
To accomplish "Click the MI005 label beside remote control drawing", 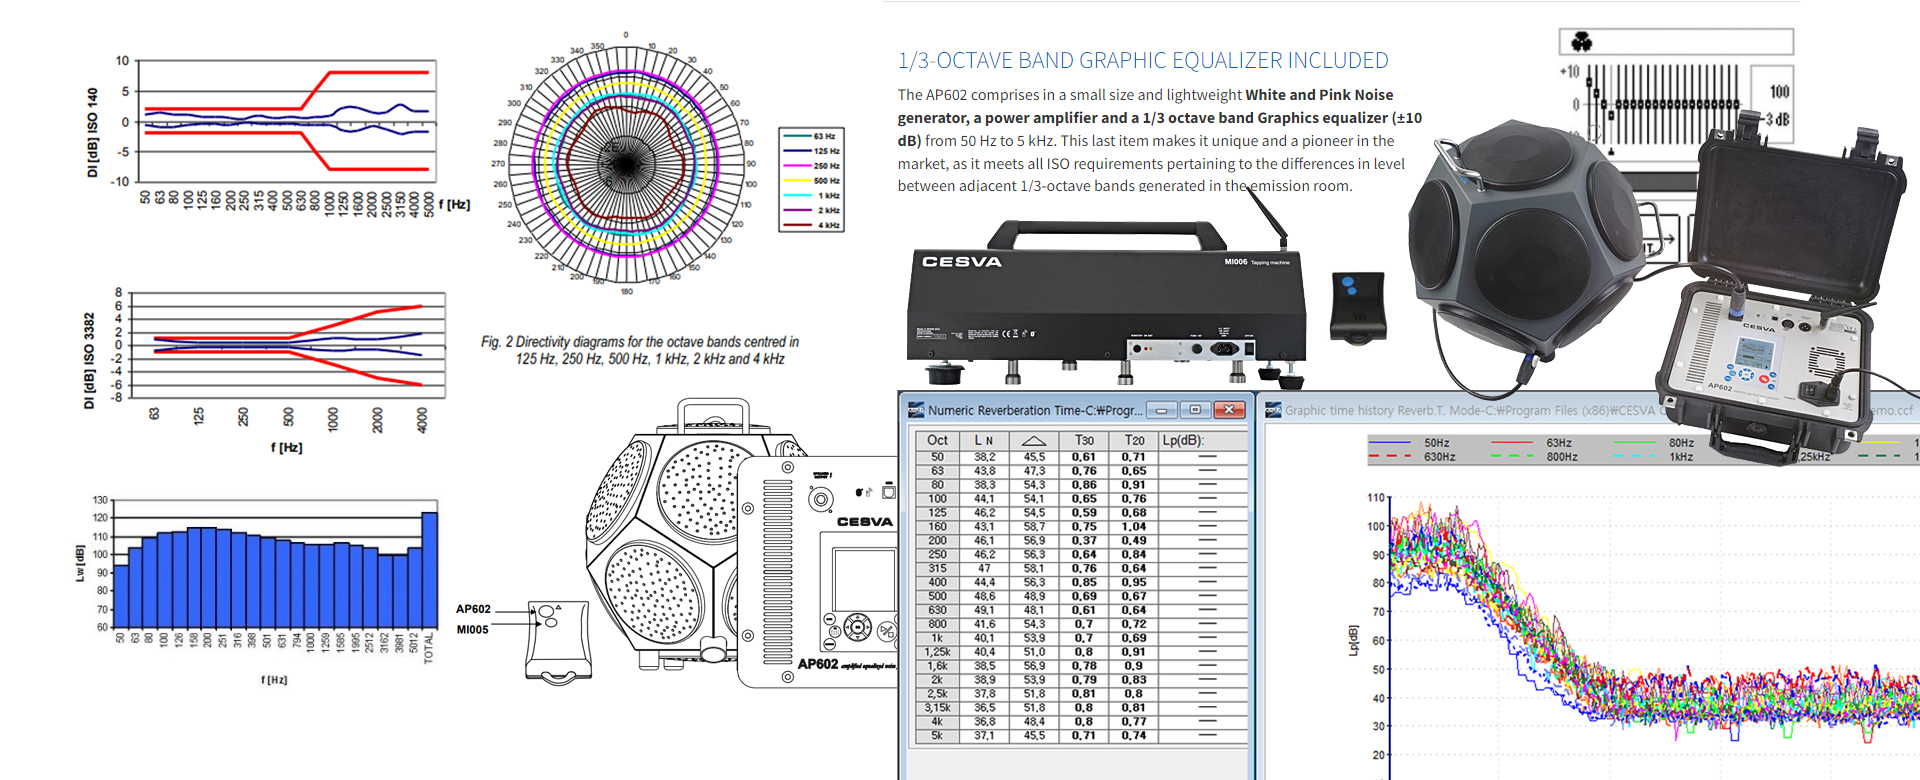I will (x=472, y=630).
